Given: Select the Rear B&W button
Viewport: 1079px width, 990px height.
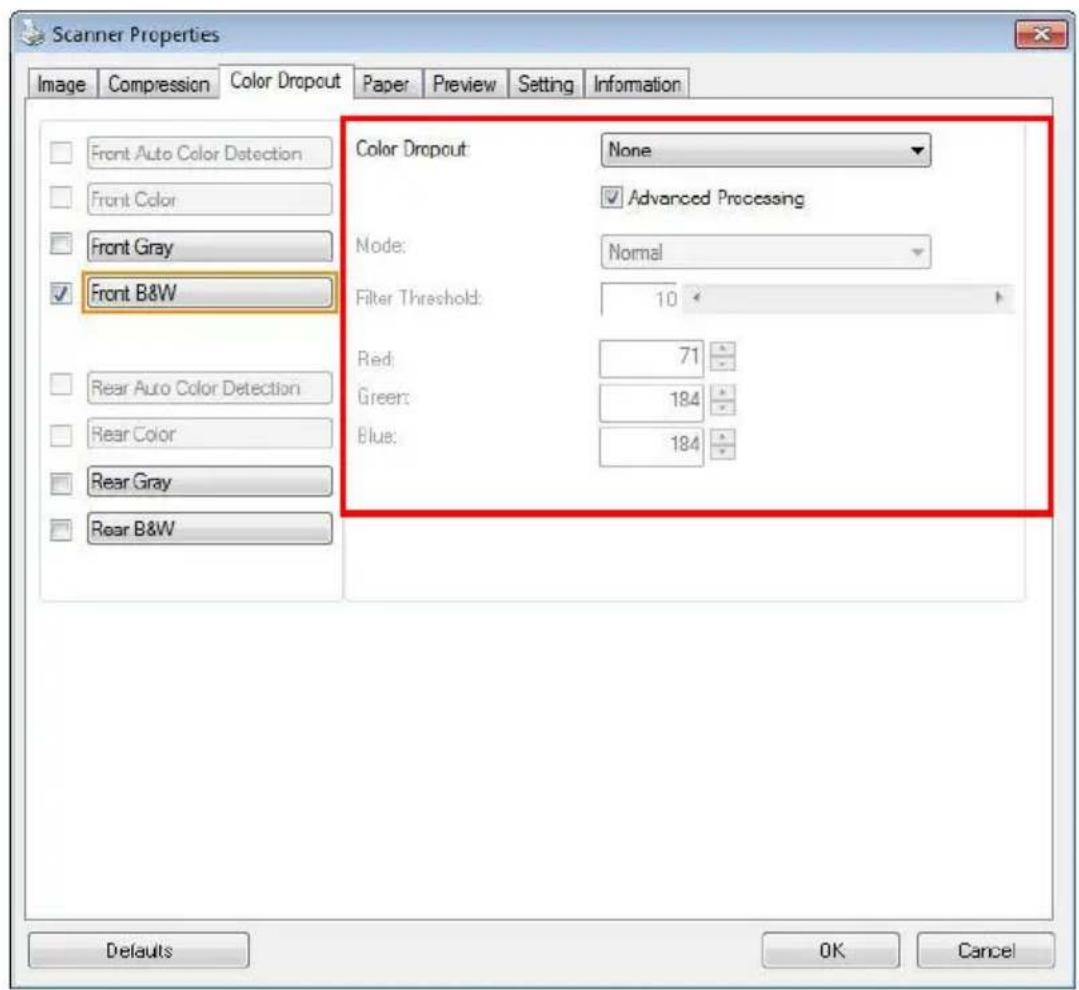Looking at the screenshot, I should [209, 528].
